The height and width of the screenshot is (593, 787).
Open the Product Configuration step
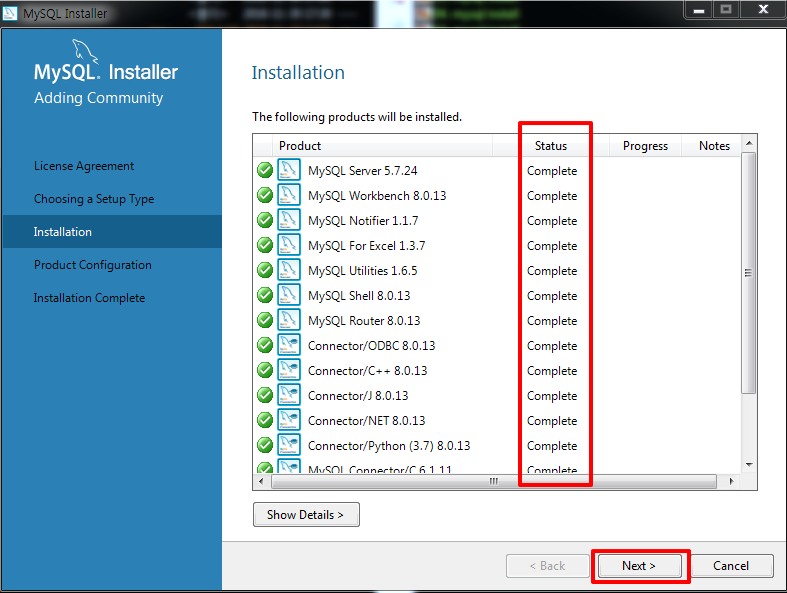[x=93, y=265]
